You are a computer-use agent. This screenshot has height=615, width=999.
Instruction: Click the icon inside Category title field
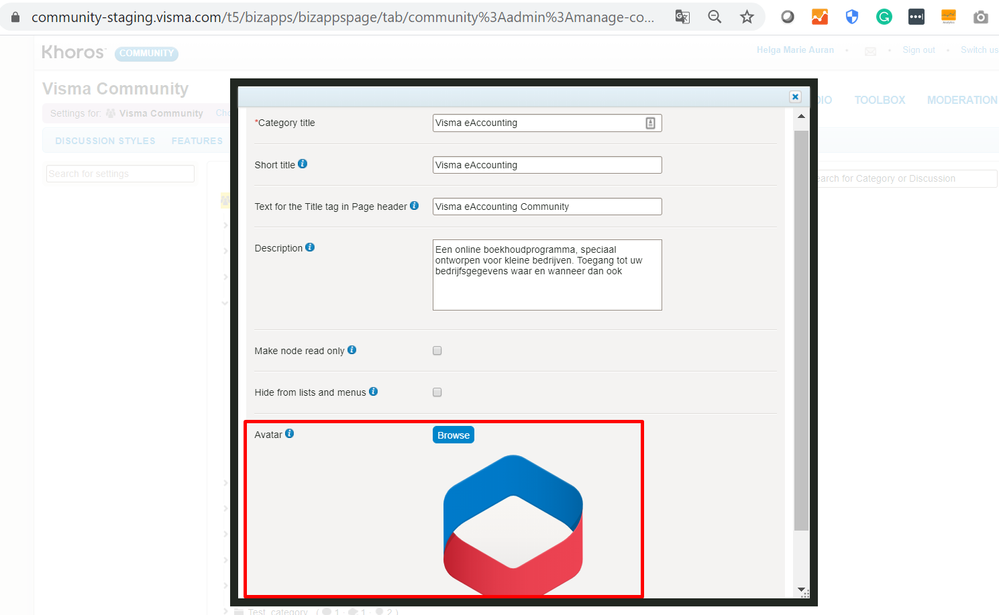click(650, 123)
